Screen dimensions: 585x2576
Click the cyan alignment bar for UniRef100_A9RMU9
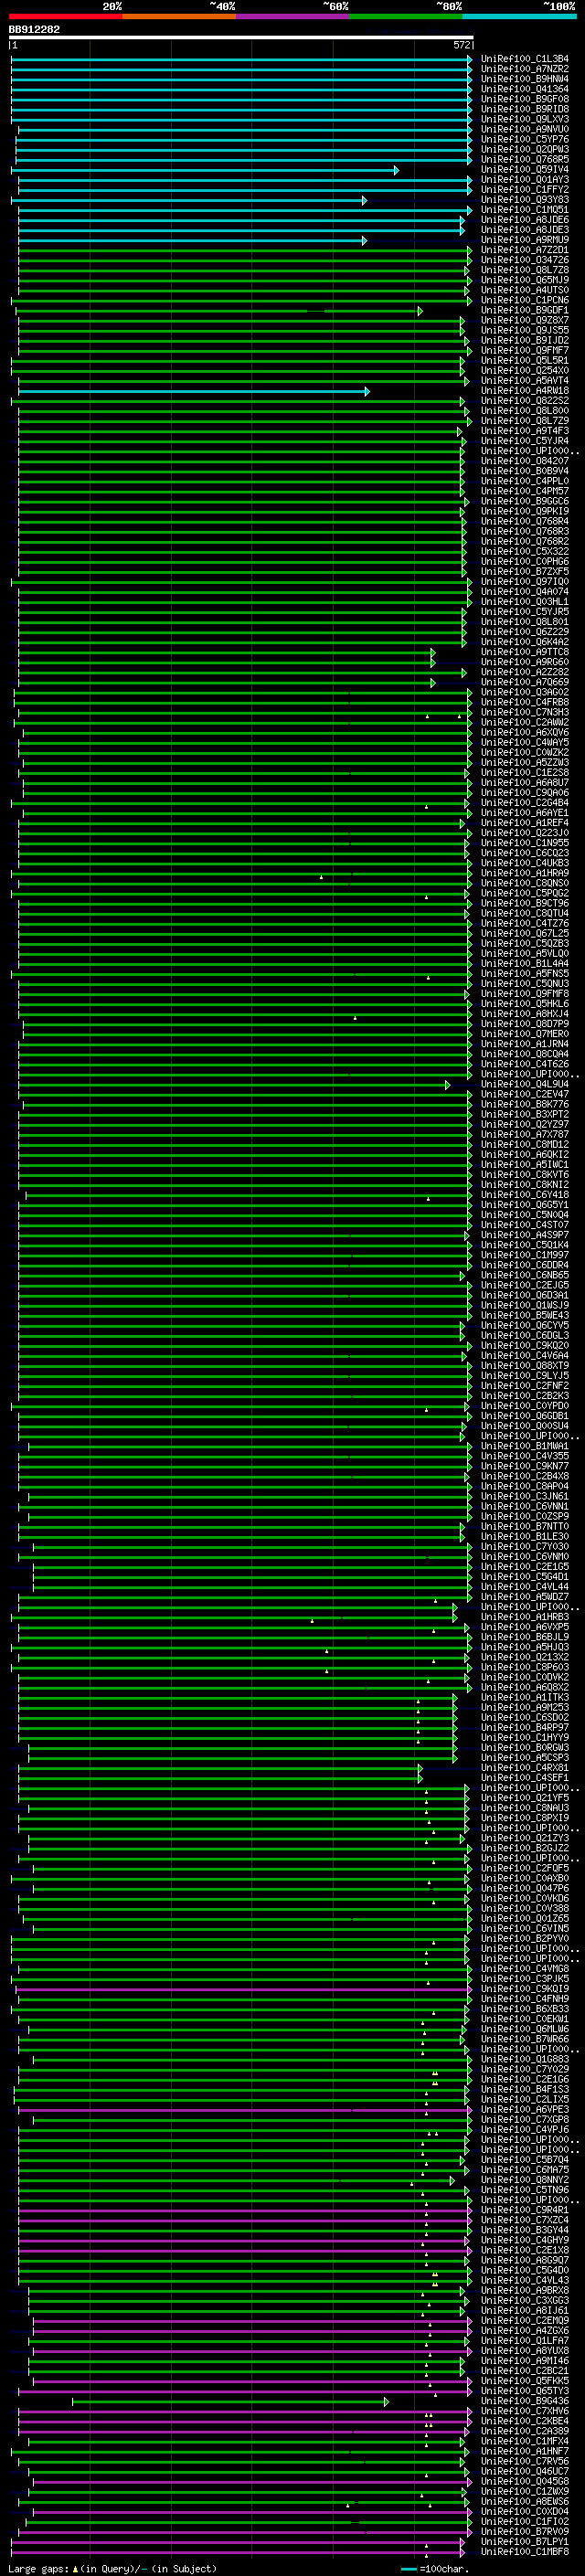point(192,240)
